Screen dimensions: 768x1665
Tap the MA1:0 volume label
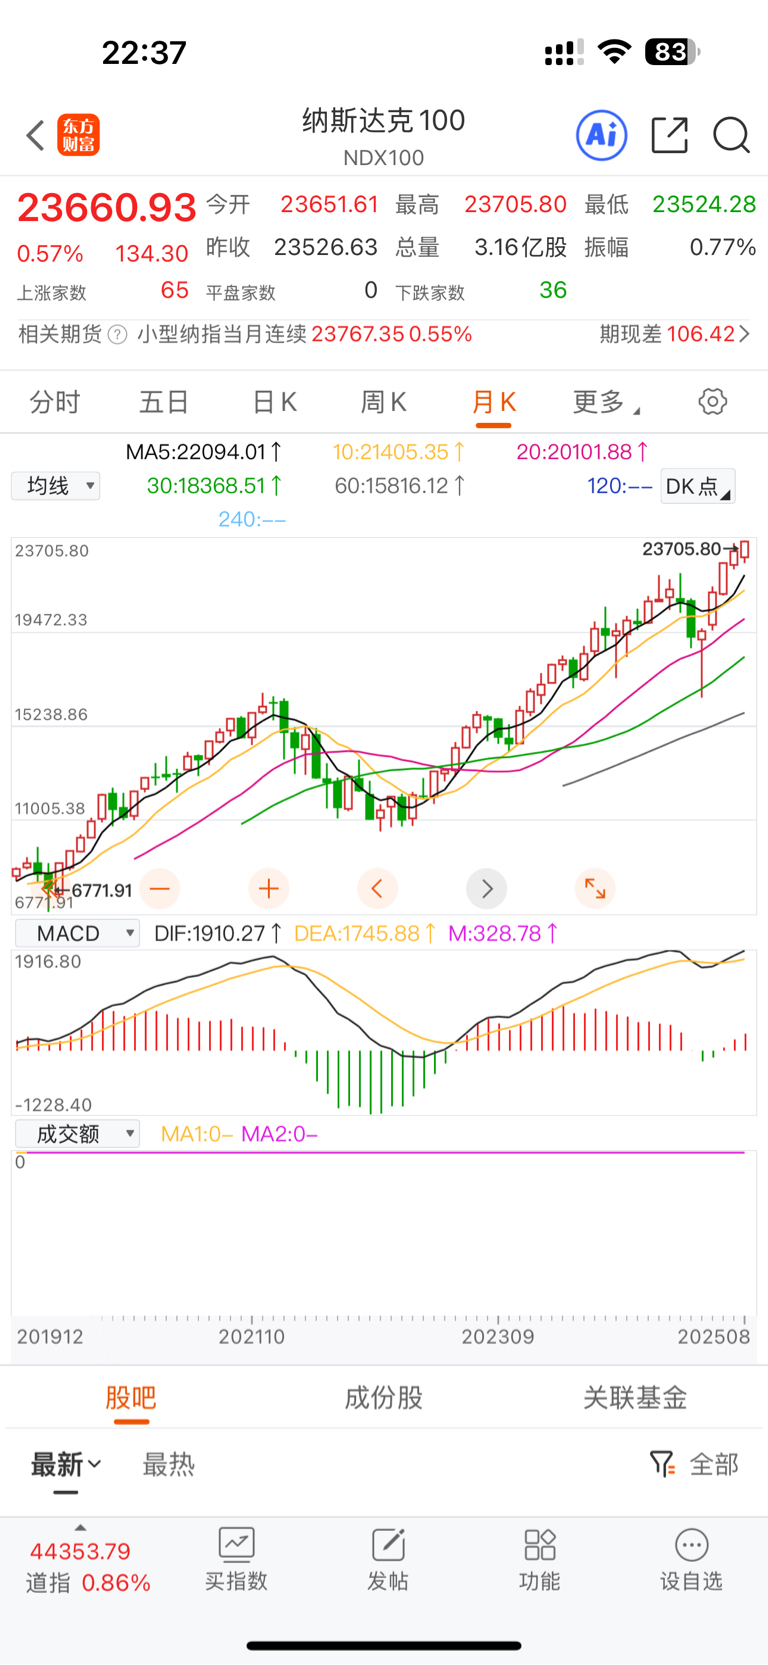click(x=197, y=1134)
